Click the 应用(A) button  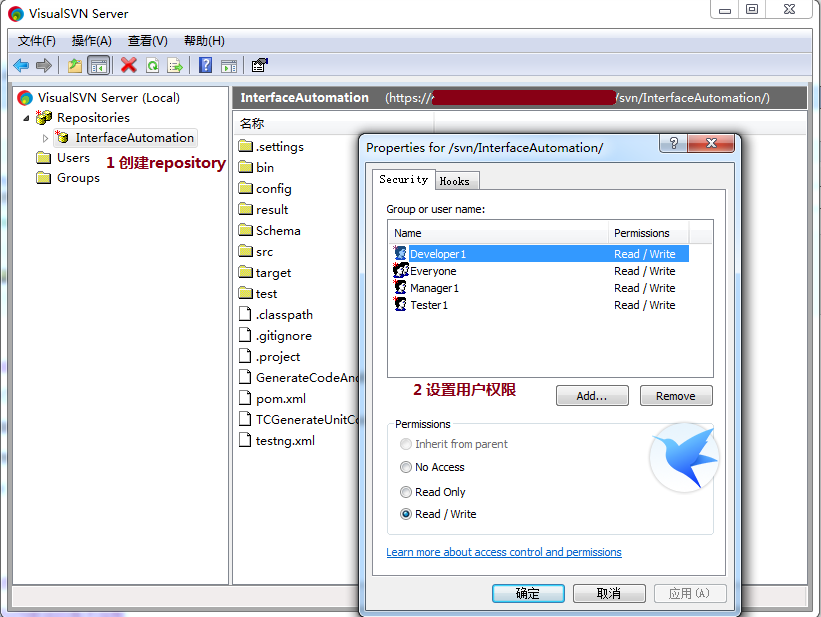tap(690, 593)
